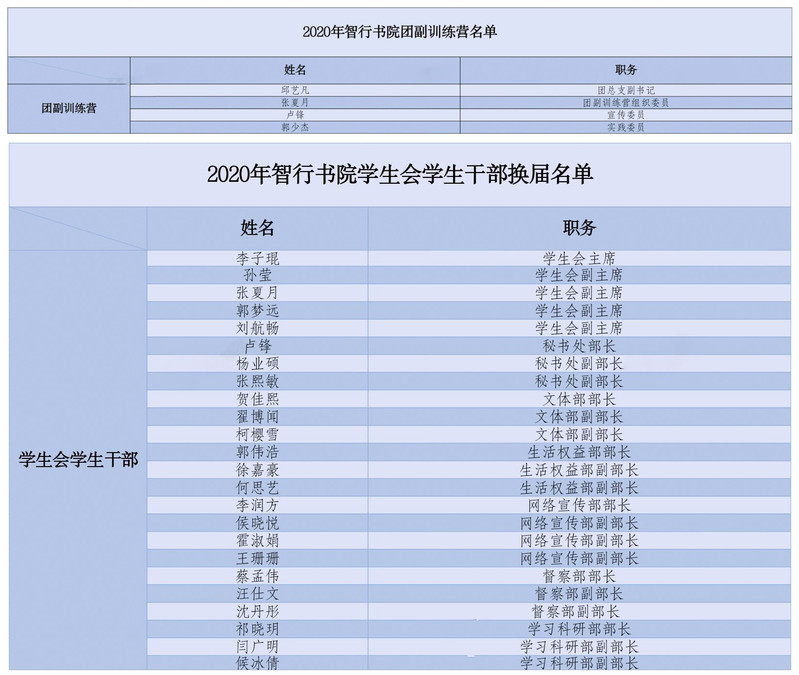Select the 祁晓玥 name cell
The width and height of the screenshot is (799, 675).
tap(257, 629)
